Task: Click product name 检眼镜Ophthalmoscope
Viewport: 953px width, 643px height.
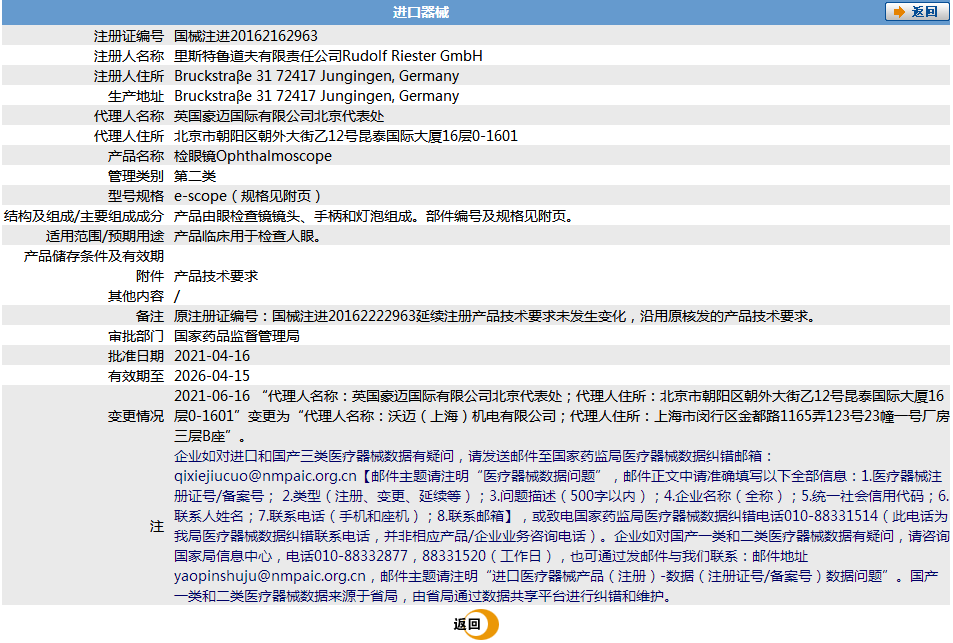Action: [x=253, y=156]
